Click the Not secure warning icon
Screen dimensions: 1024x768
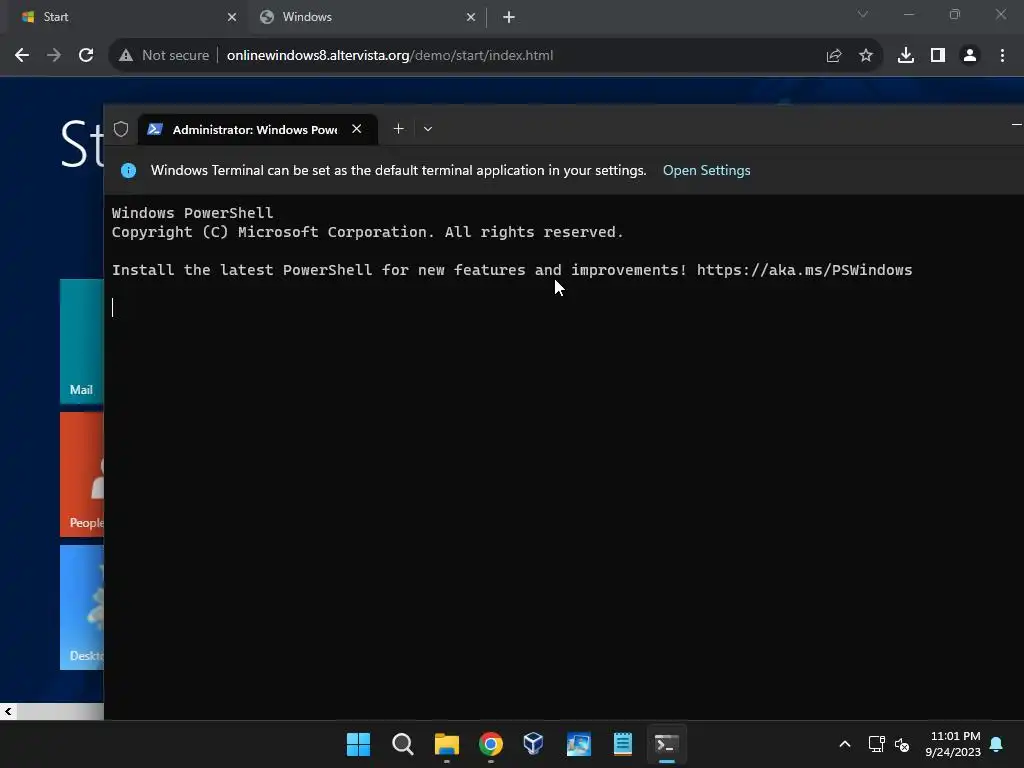pyautogui.click(x=126, y=56)
